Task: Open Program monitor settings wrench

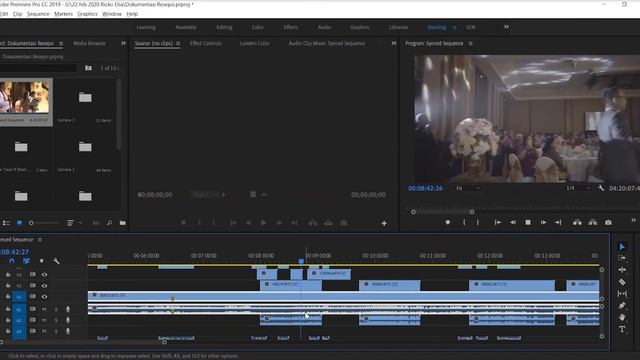Action: (601, 188)
